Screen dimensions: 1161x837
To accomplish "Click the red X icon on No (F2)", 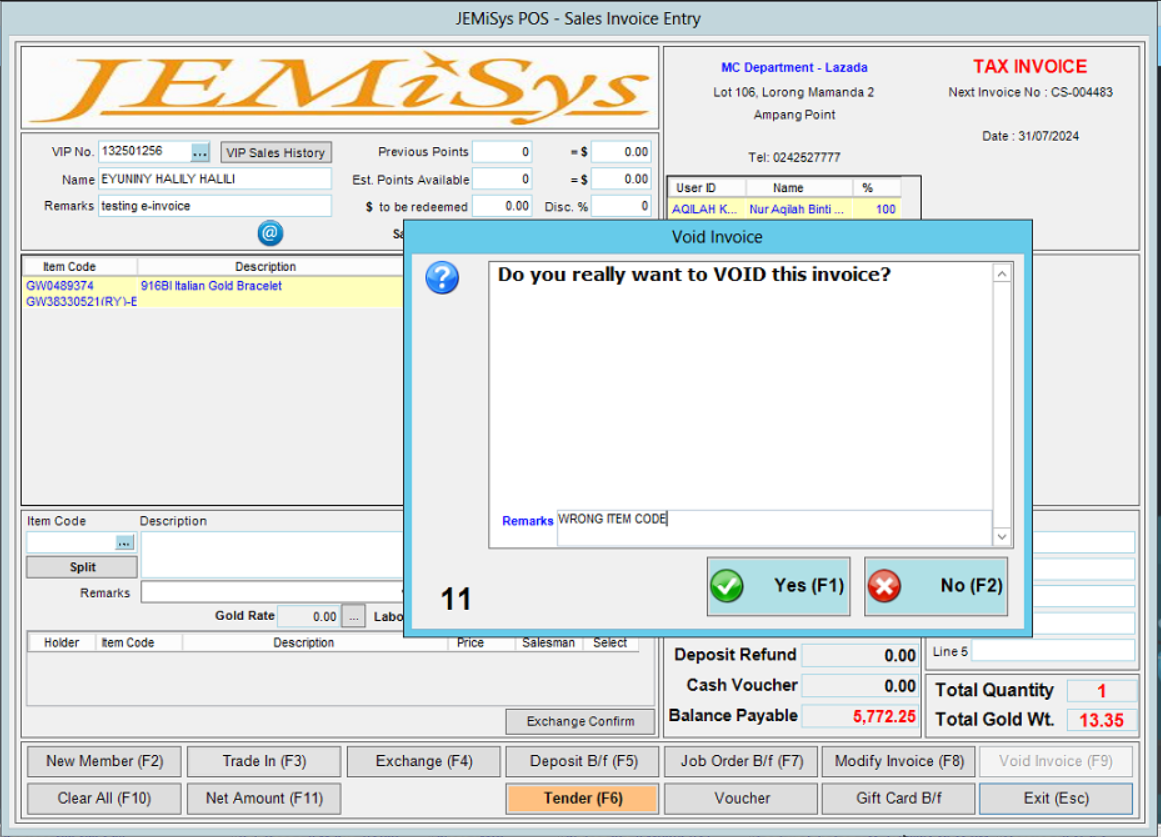I will 883,587.
